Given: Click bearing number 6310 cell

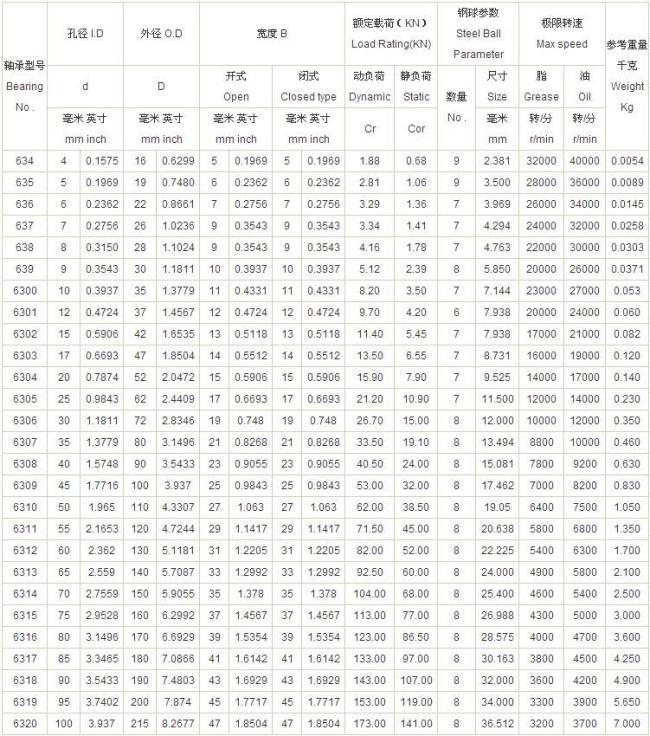Looking at the screenshot, I should pos(25,507).
